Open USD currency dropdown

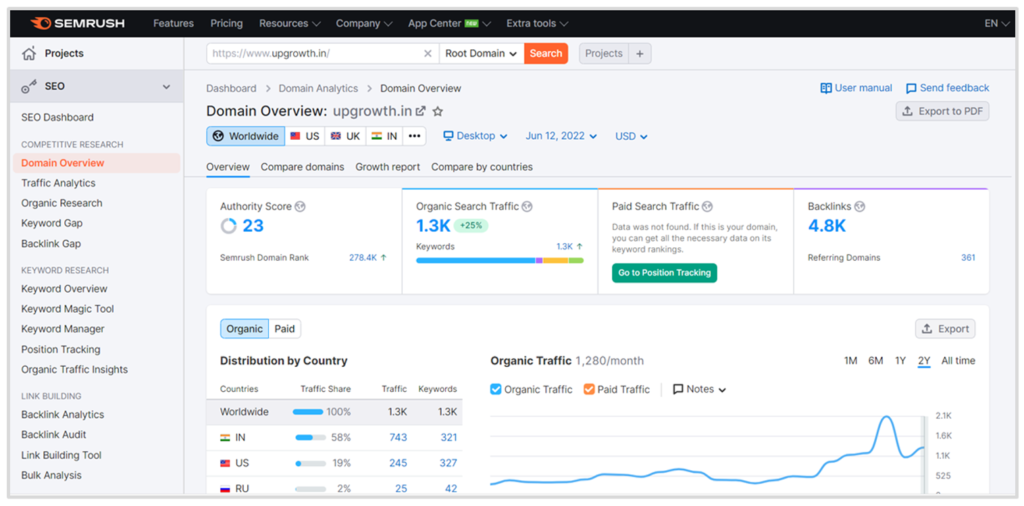tap(631, 136)
